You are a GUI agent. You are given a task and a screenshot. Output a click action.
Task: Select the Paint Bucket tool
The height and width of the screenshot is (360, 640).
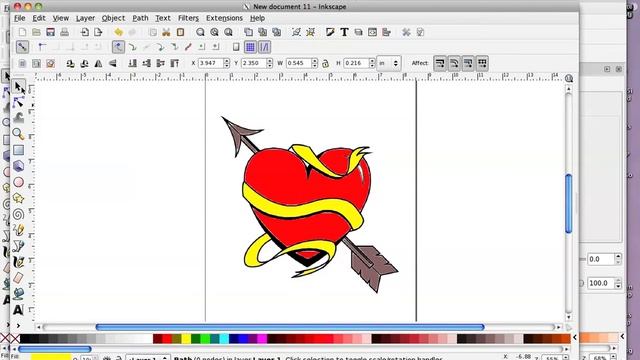(18, 293)
